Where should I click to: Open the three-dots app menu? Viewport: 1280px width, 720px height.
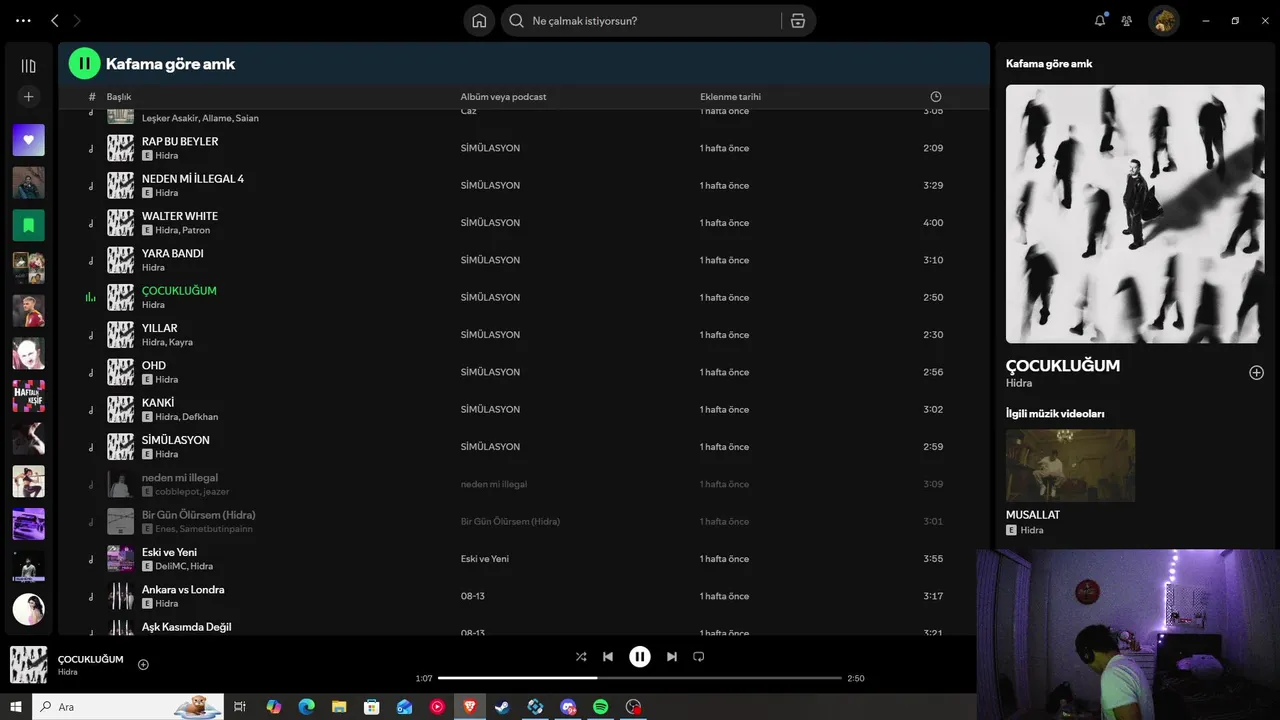(23, 20)
